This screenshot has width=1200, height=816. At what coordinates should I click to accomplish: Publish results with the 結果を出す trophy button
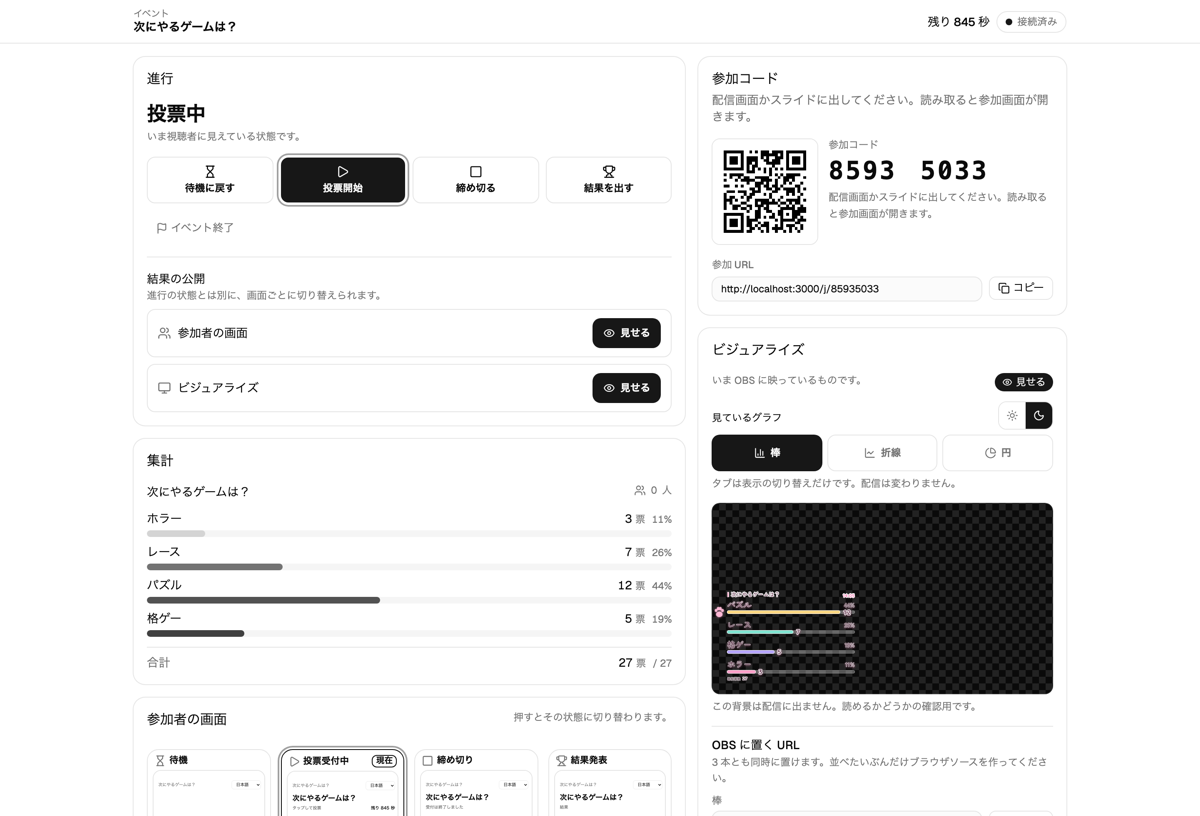[608, 180]
